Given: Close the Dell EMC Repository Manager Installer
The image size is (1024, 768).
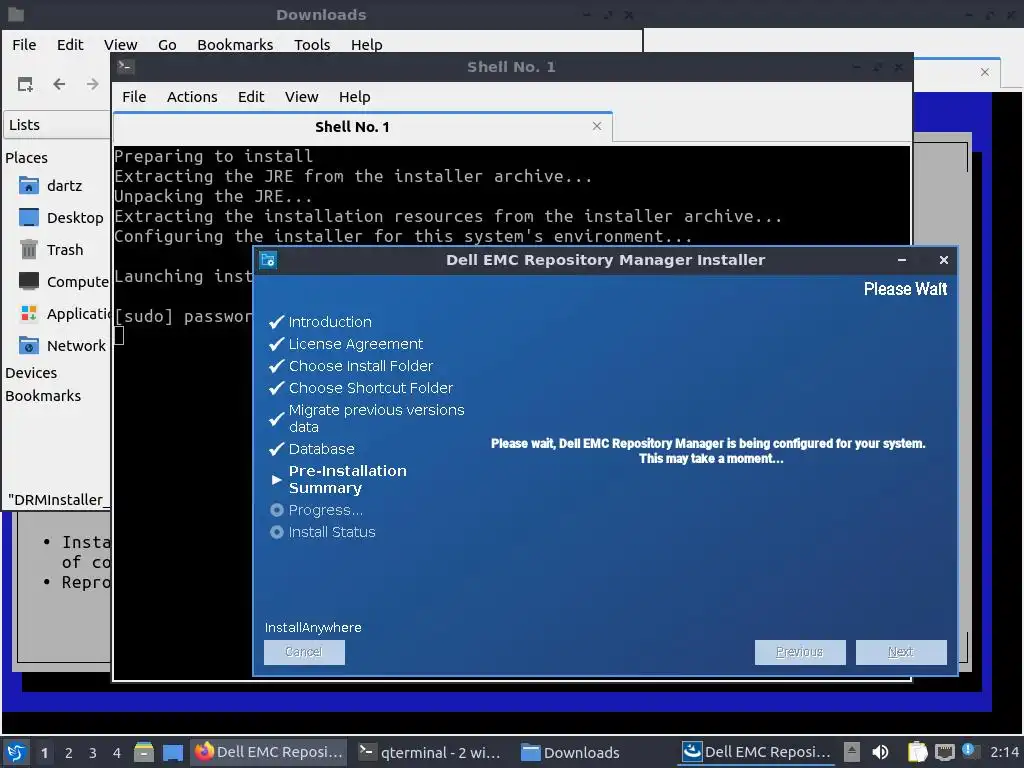Looking at the screenshot, I should coord(944,260).
